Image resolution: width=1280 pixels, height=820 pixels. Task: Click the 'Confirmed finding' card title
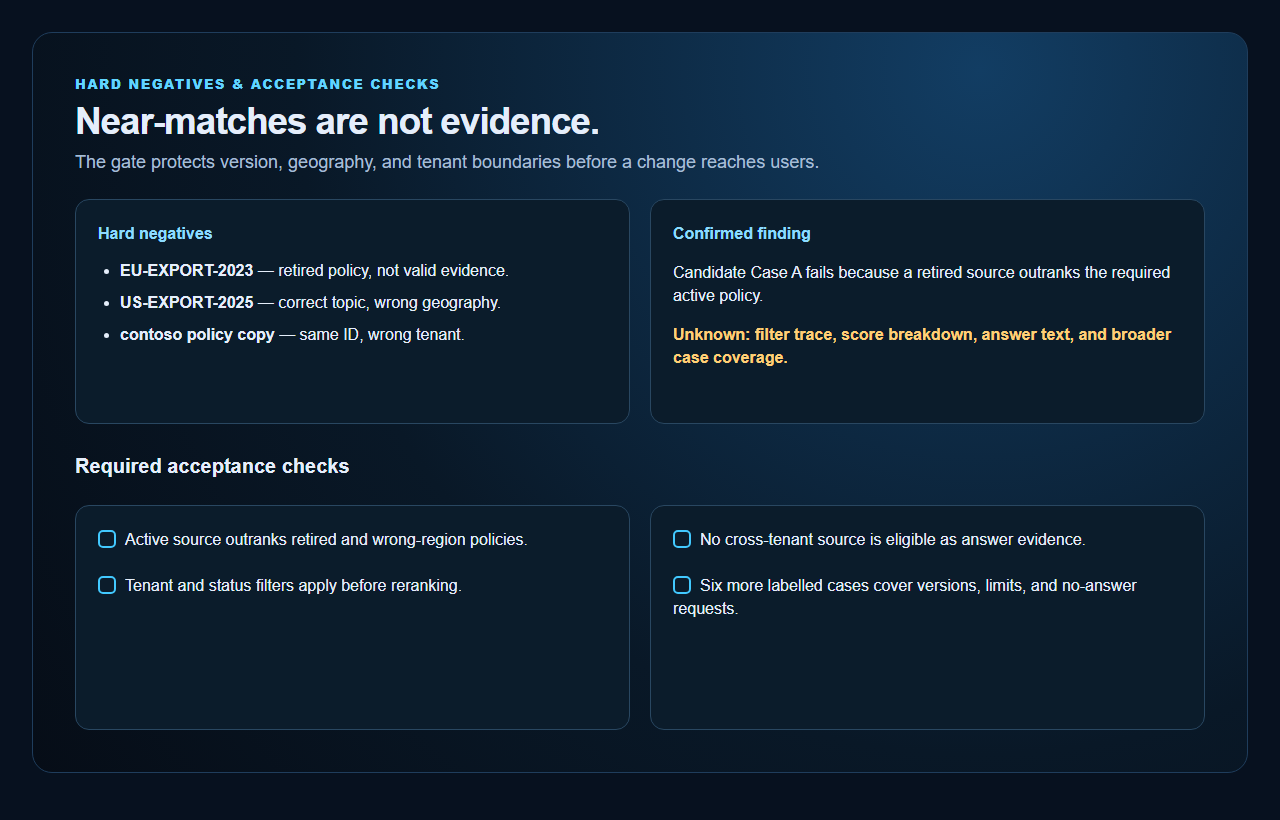pyautogui.click(x=742, y=233)
